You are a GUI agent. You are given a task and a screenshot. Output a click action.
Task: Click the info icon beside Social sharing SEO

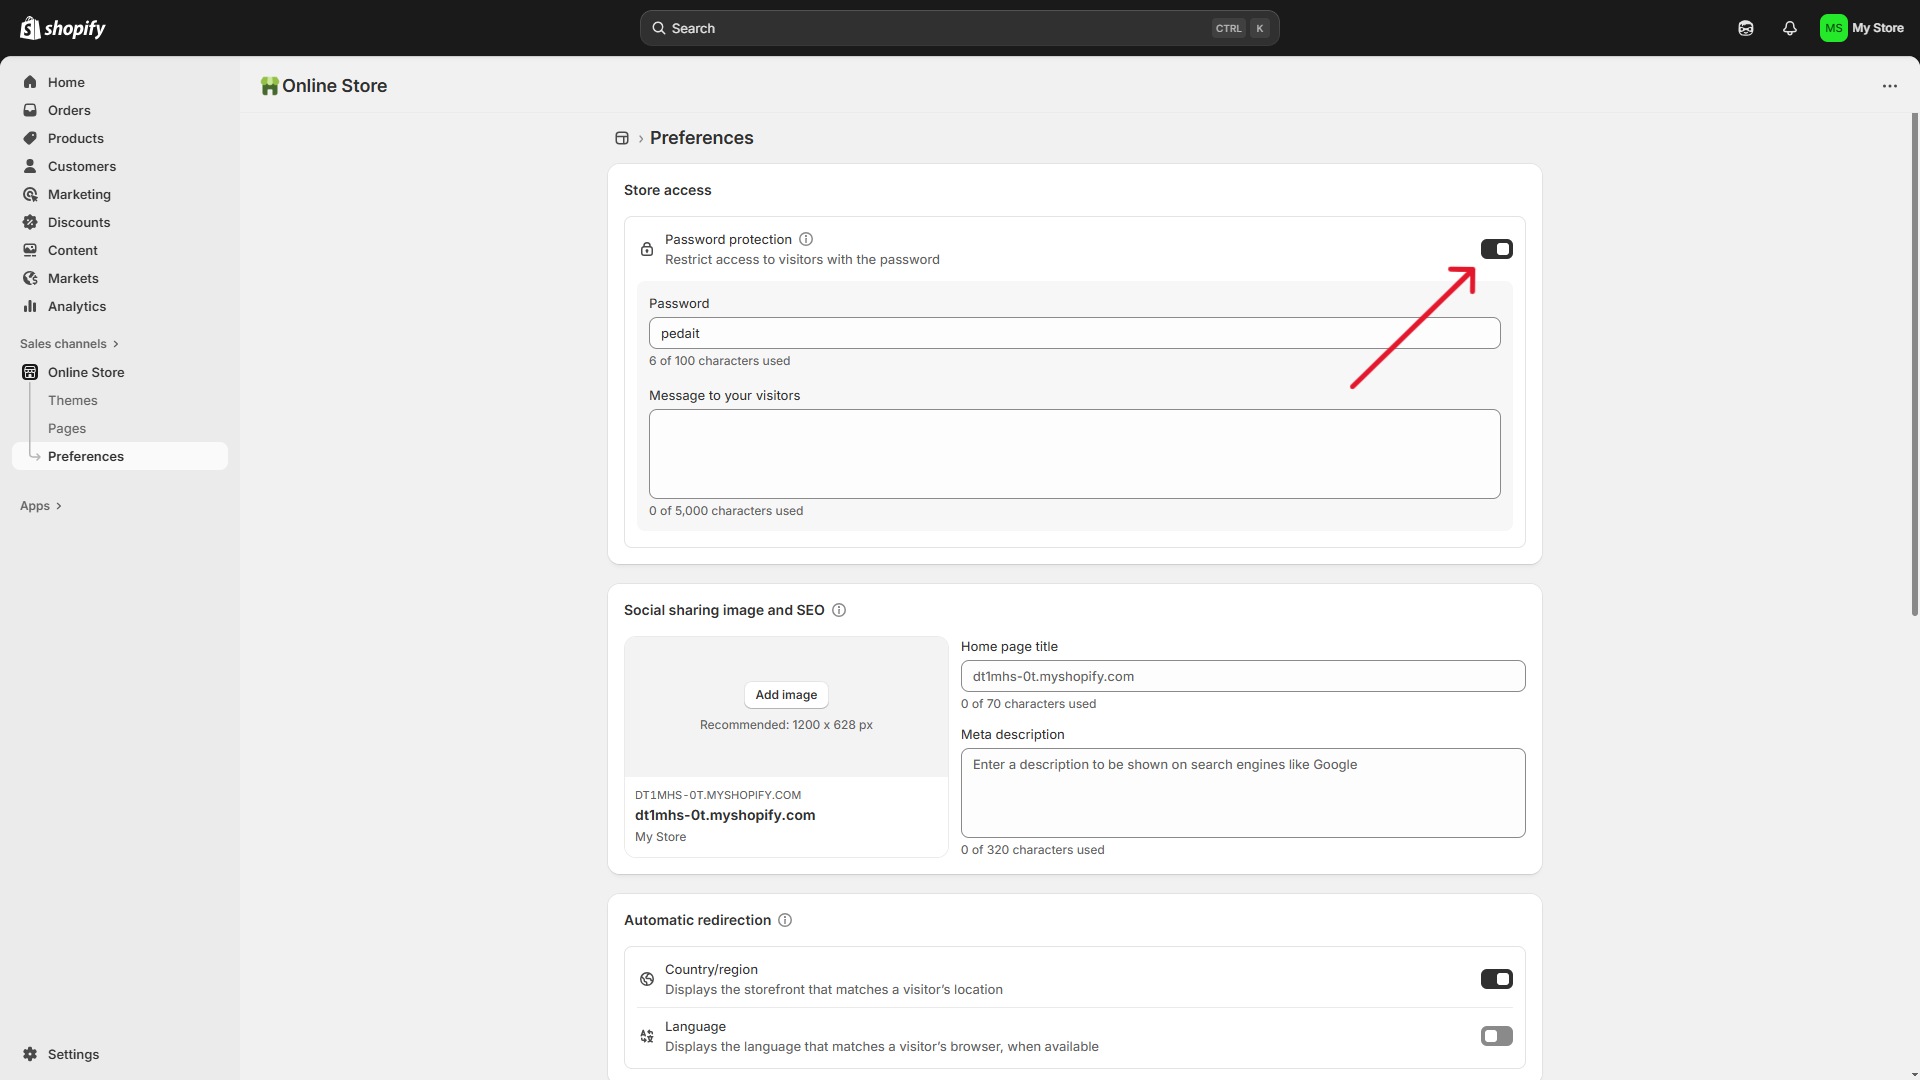tap(839, 610)
